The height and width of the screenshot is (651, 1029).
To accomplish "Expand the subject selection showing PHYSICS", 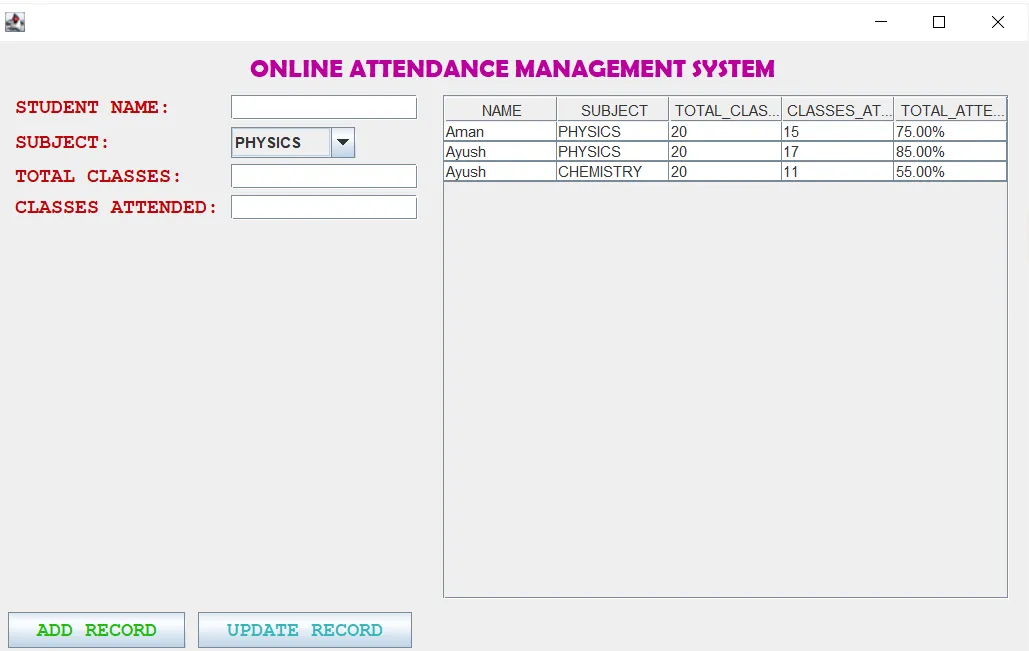I will coord(343,142).
